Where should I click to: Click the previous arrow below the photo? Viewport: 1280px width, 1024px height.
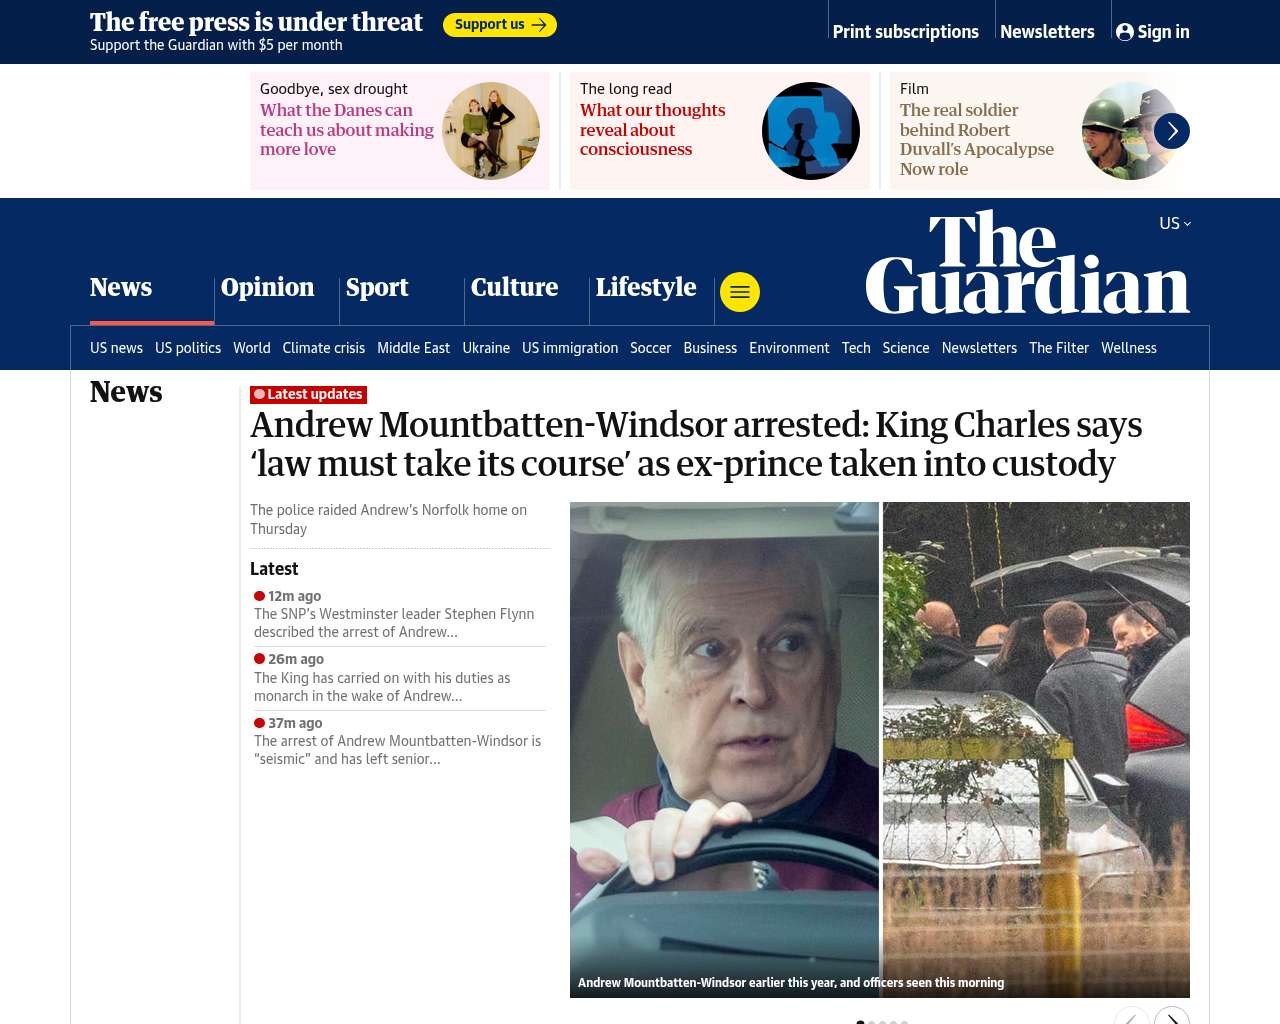1132,1018
